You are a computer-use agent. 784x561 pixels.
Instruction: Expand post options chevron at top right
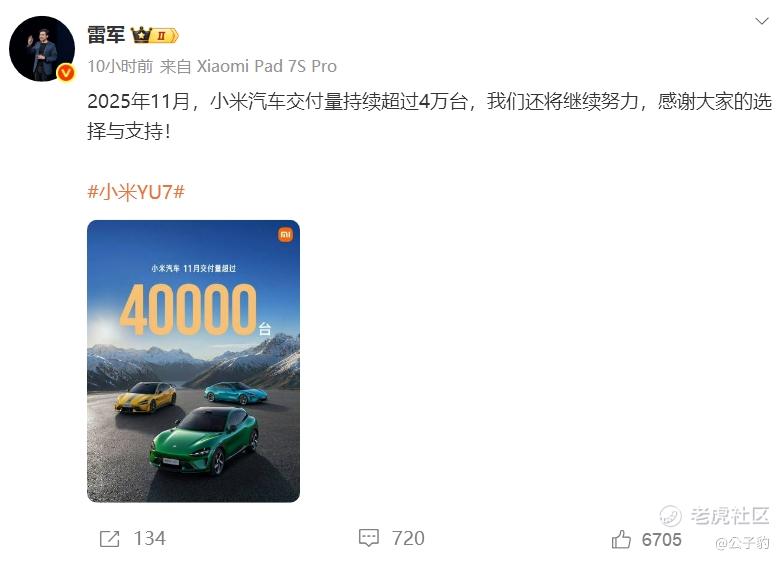coord(762,21)
